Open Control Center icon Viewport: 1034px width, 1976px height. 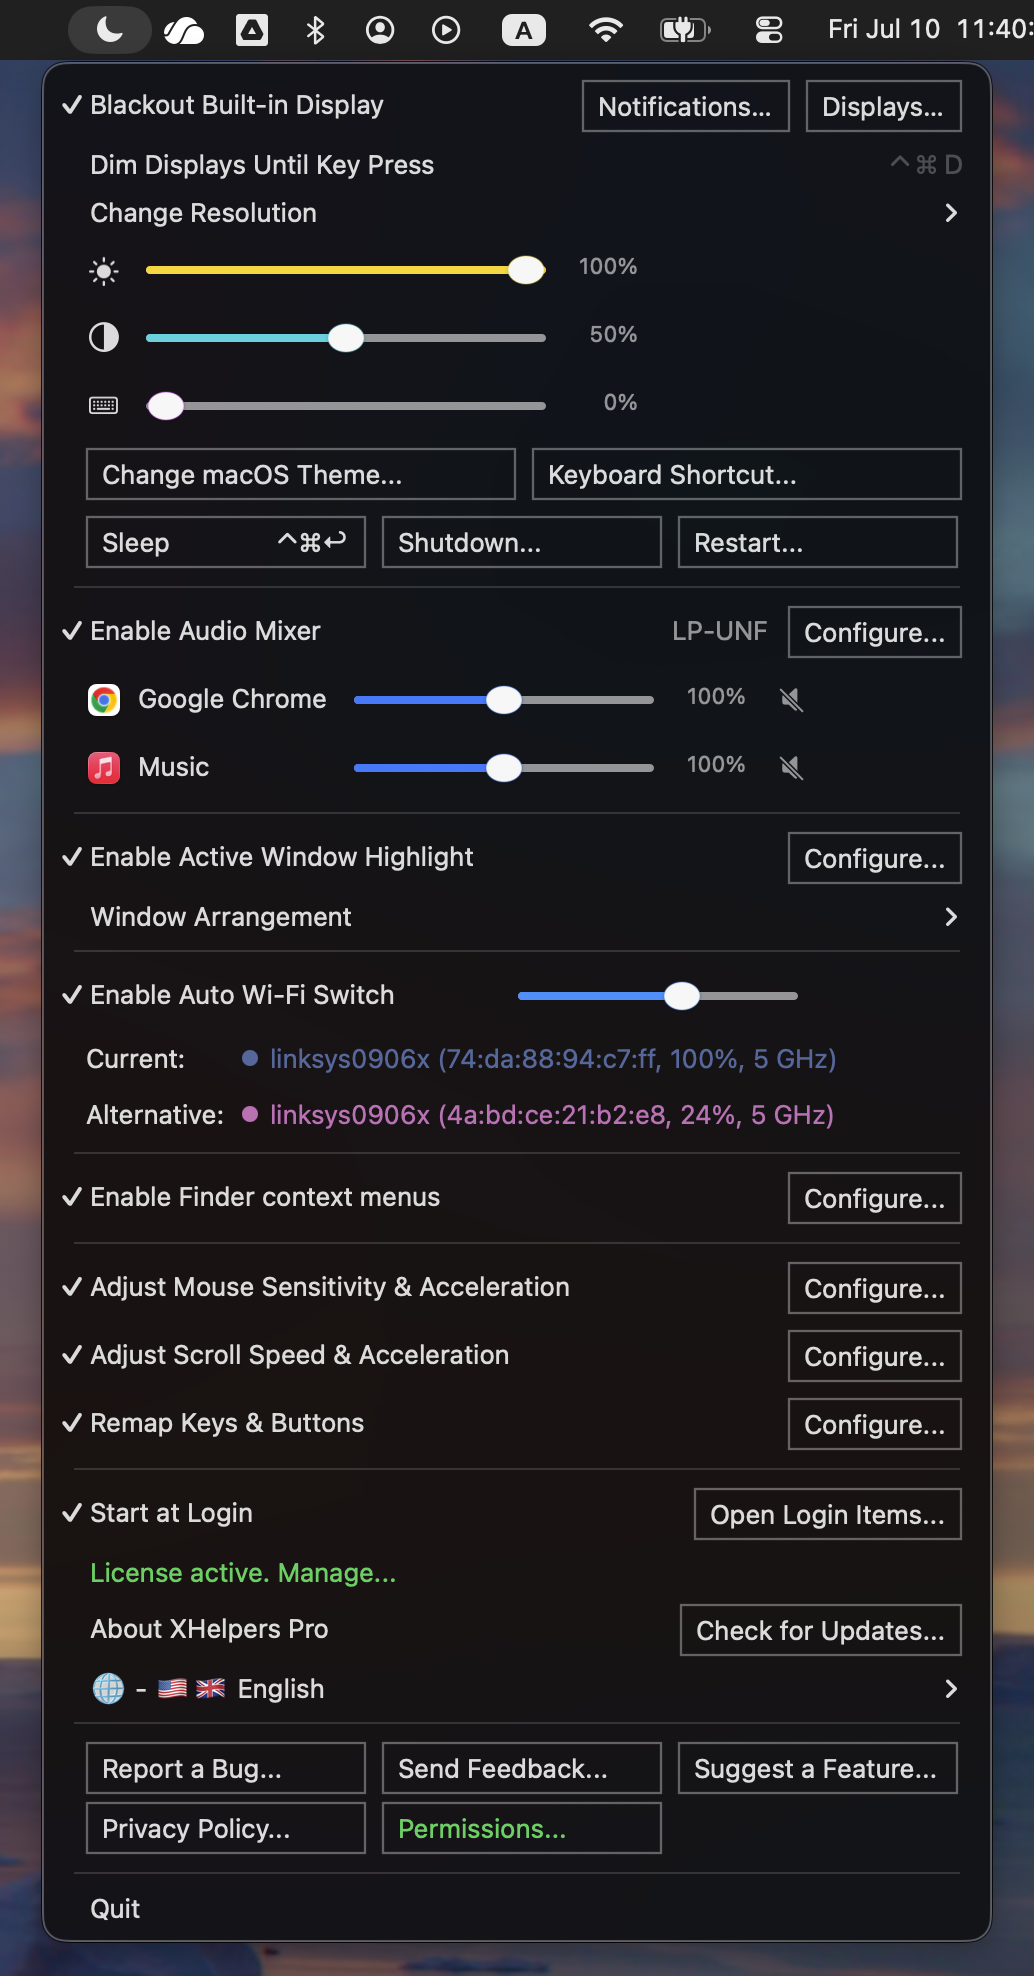769,30
